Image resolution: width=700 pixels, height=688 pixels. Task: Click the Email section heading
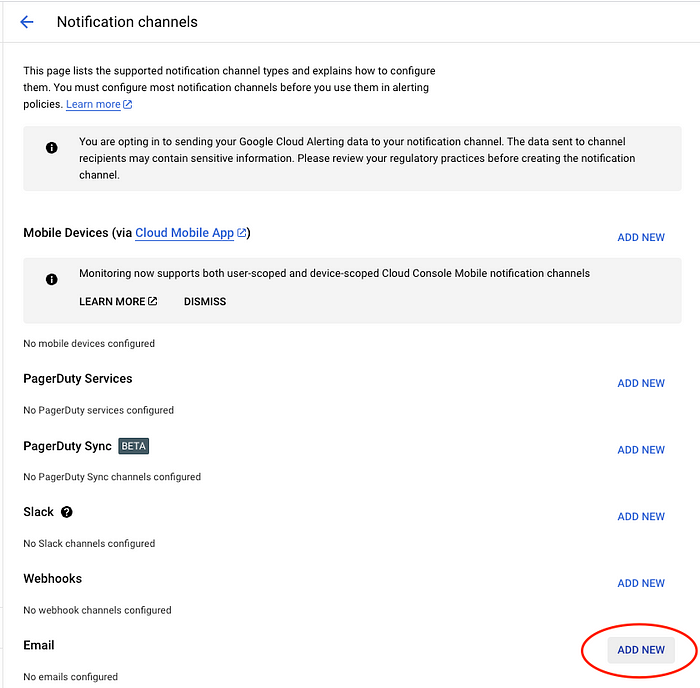click(39, 645)
